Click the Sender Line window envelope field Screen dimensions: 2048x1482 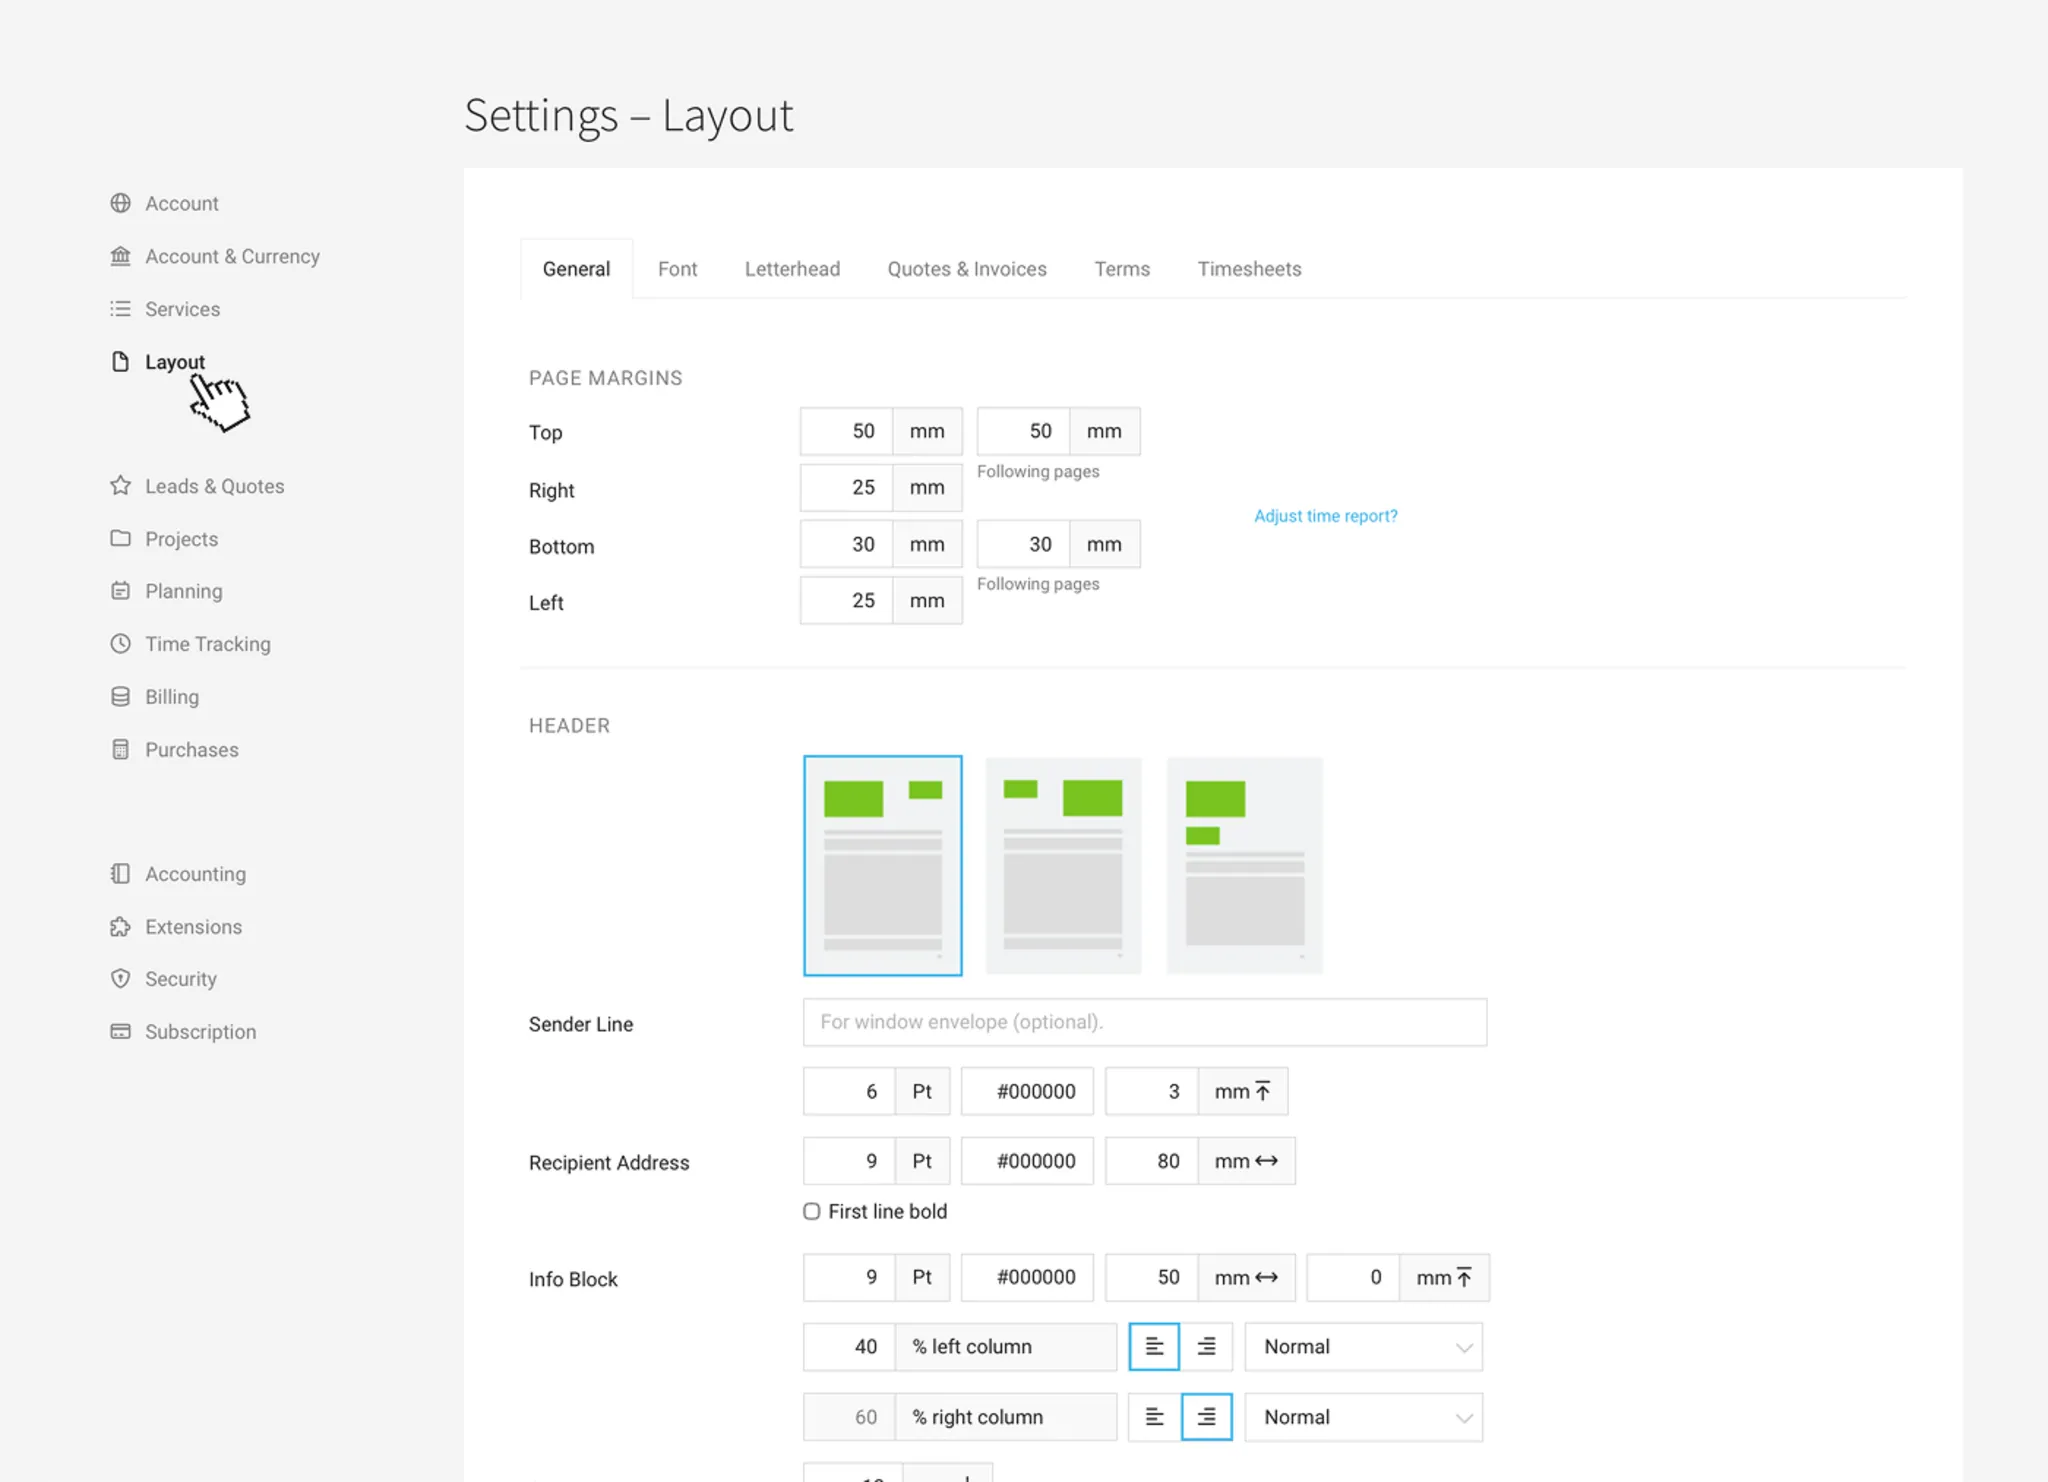[1145, 1022]
